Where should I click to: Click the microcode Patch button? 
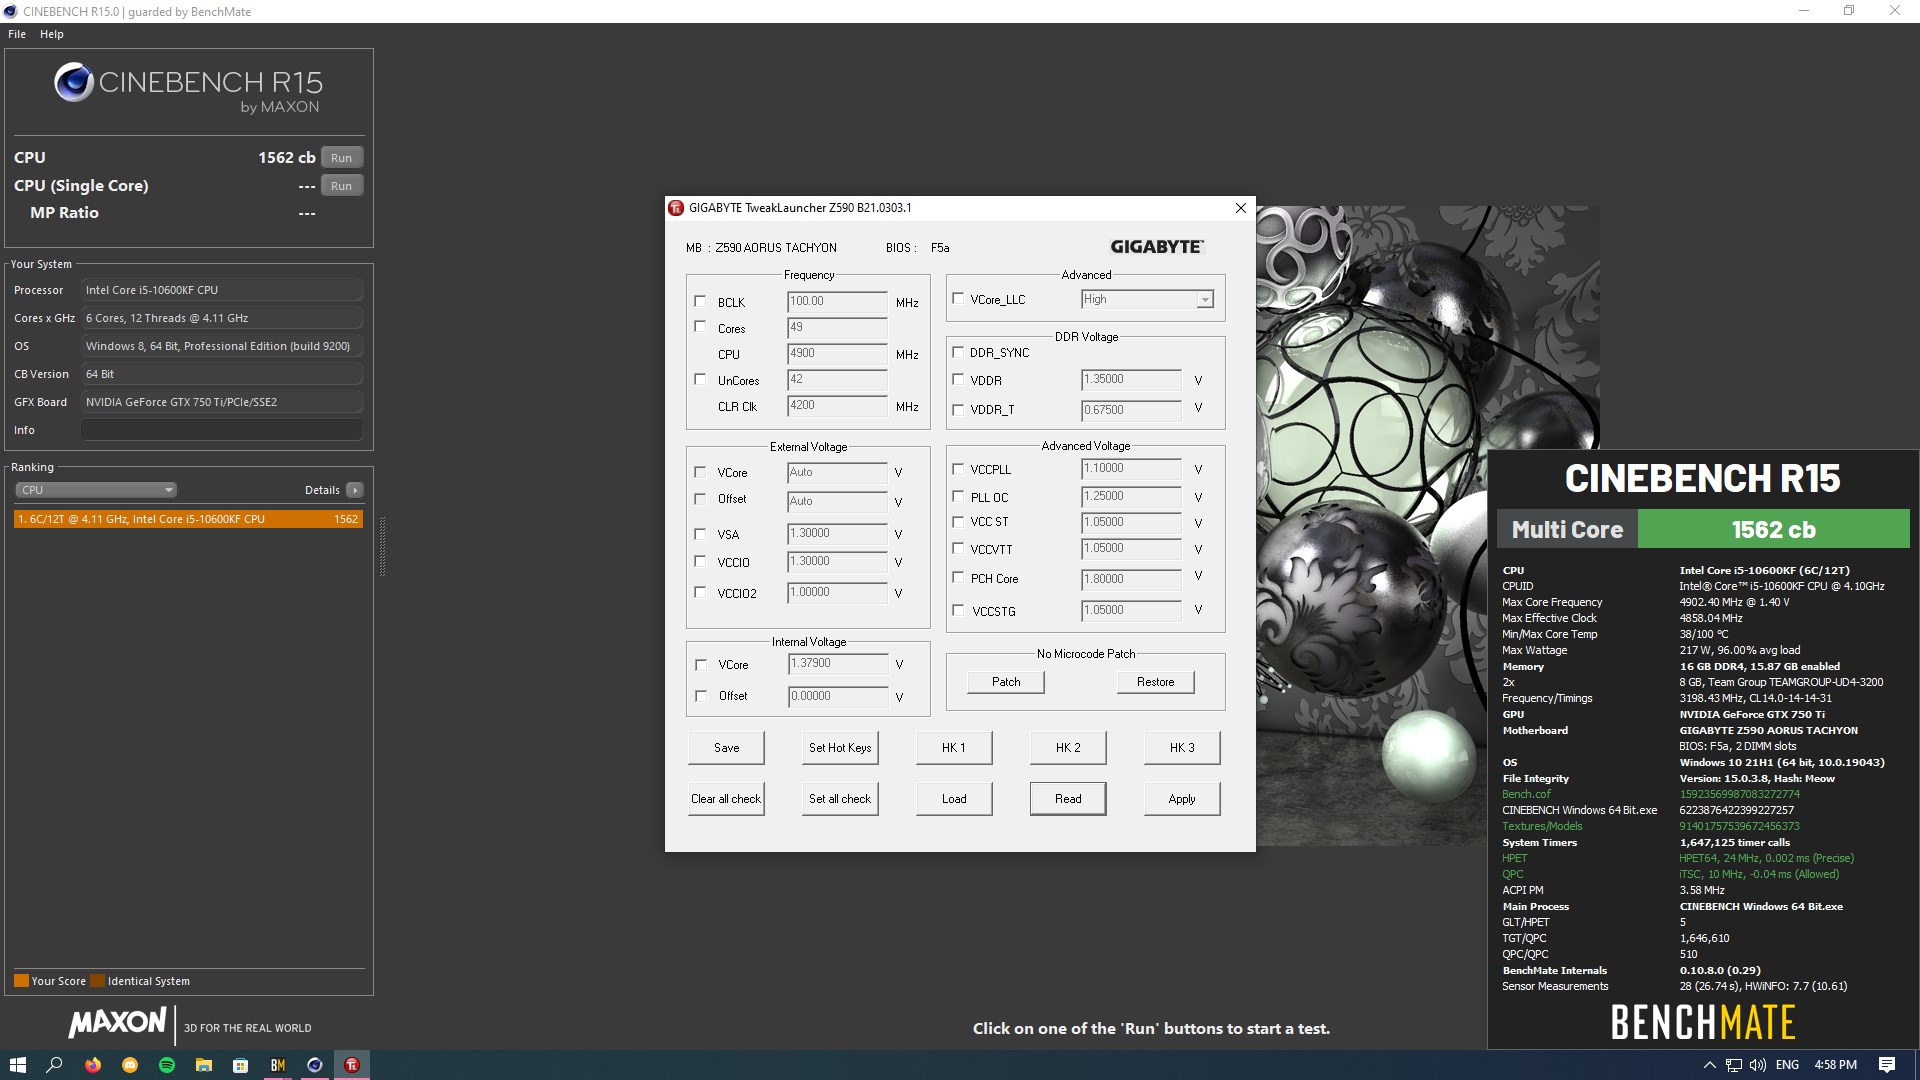pyautogui.click(x=1006, y=682)
